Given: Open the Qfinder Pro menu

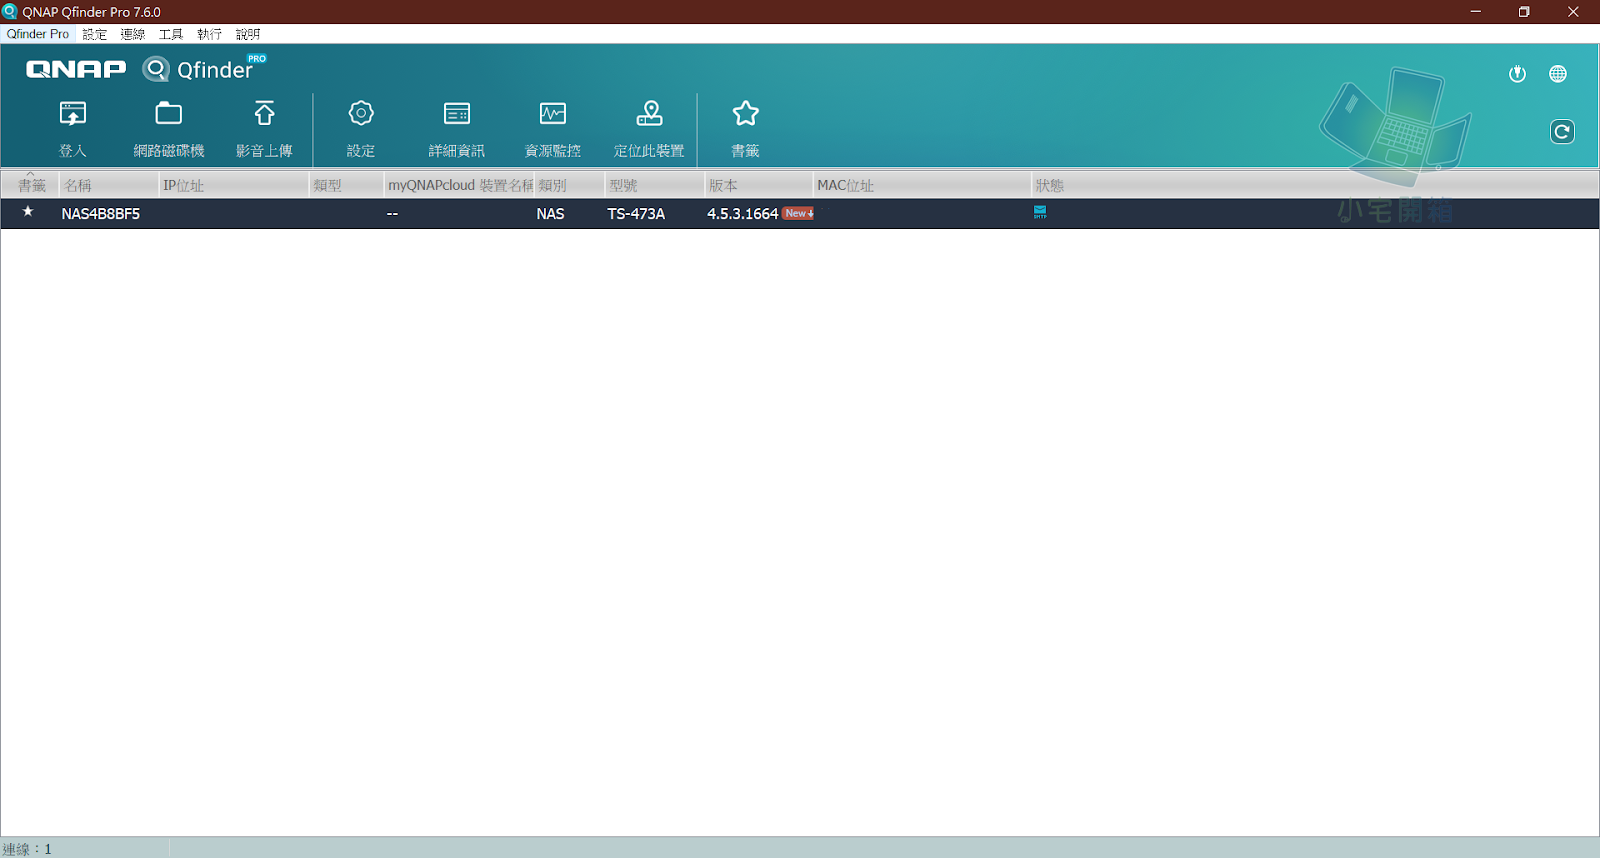Looking at the screenshot, I should [x=38, y=34].
